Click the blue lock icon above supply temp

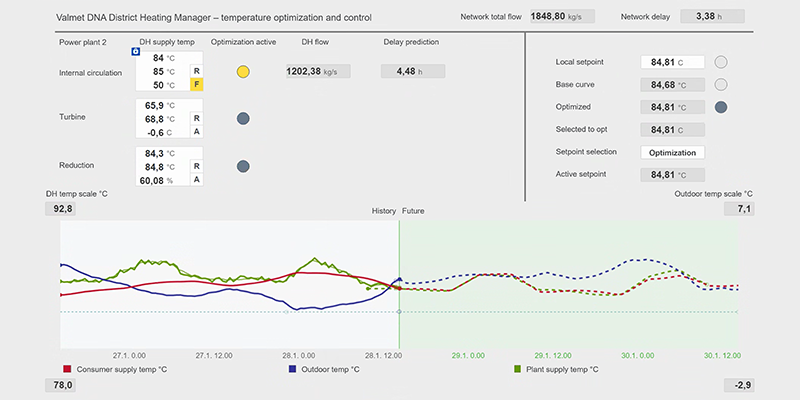(136, 51)
